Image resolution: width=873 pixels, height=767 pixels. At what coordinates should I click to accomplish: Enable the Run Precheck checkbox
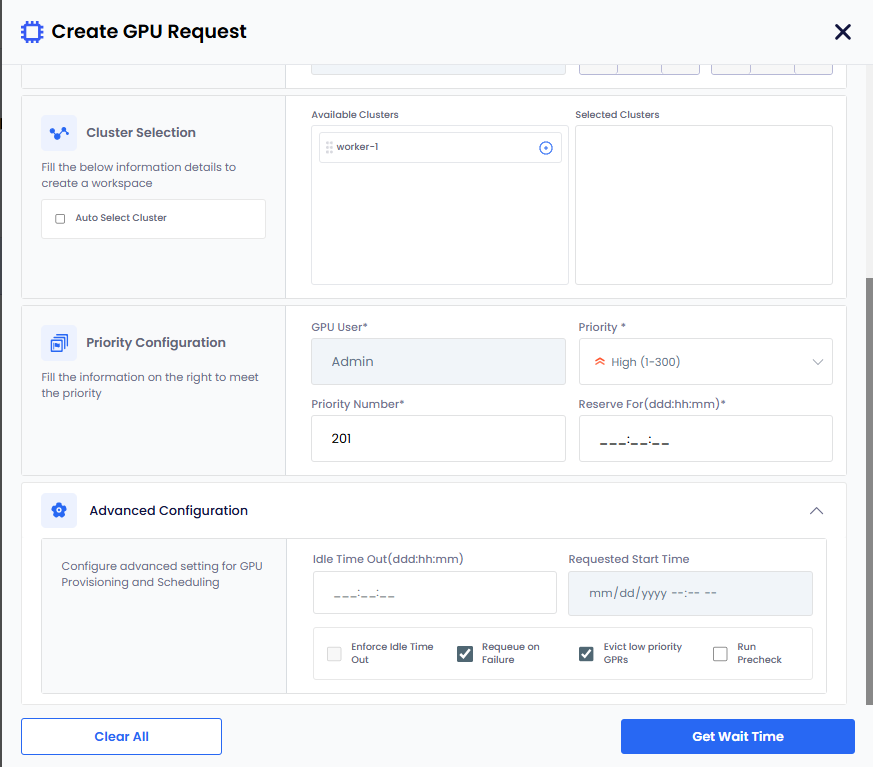click(x=720, y=654)
